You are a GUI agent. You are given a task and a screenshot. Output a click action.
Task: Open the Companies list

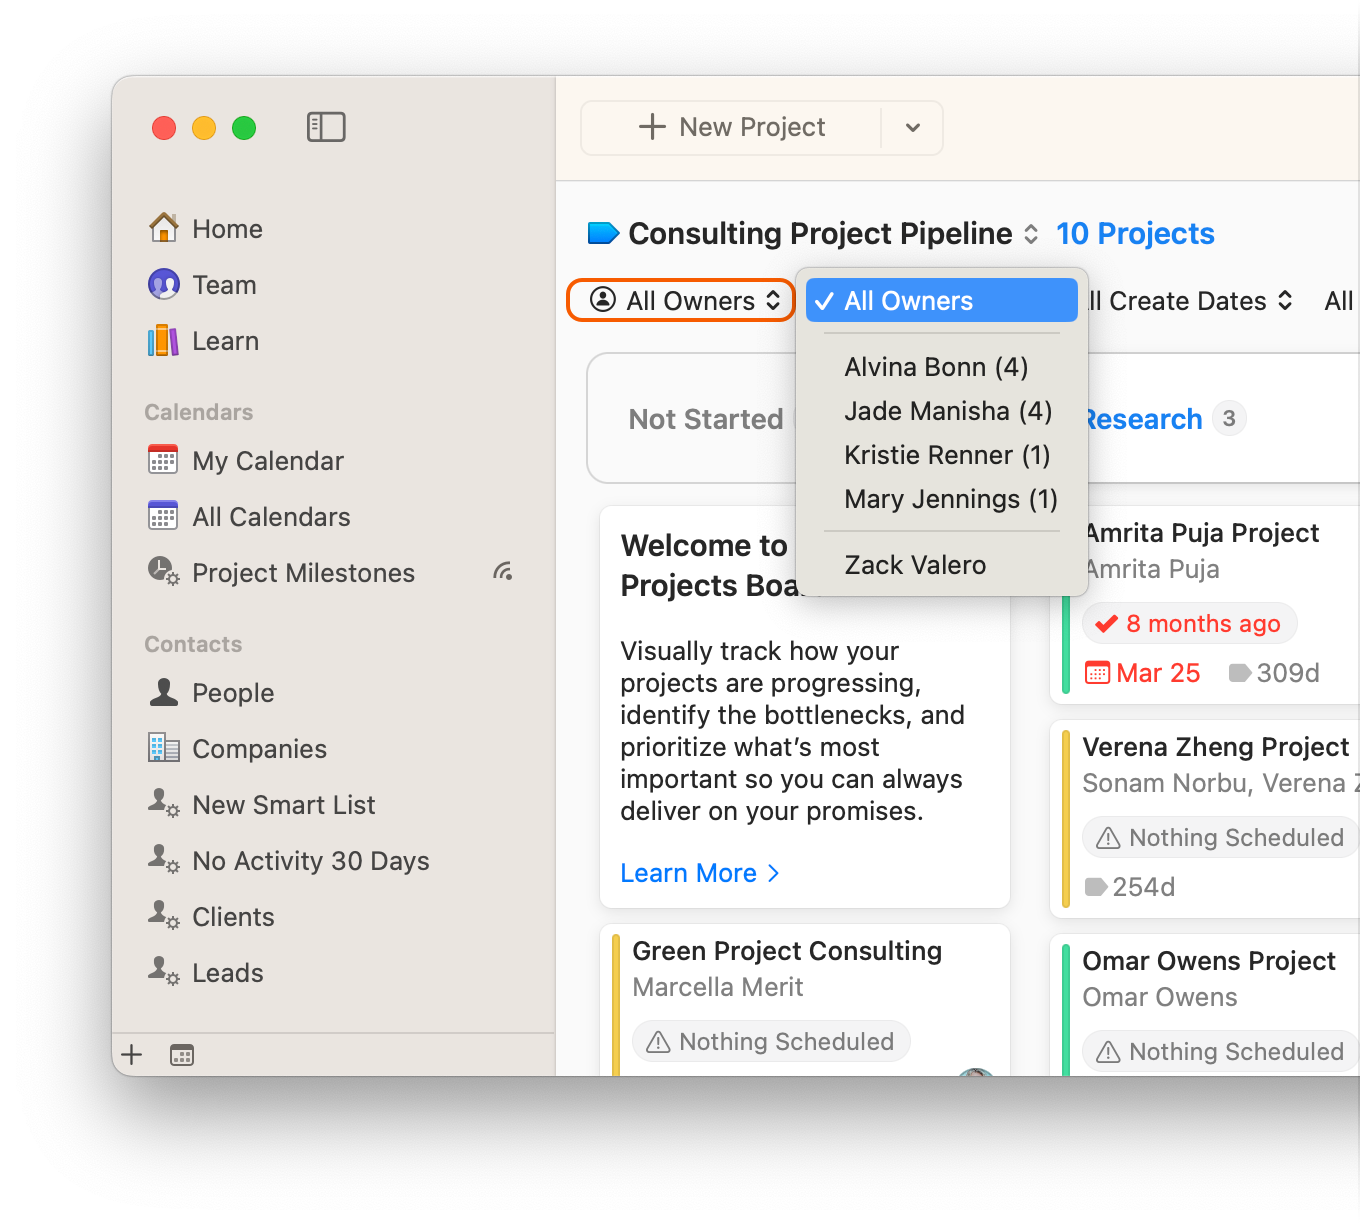pos(259,748)
